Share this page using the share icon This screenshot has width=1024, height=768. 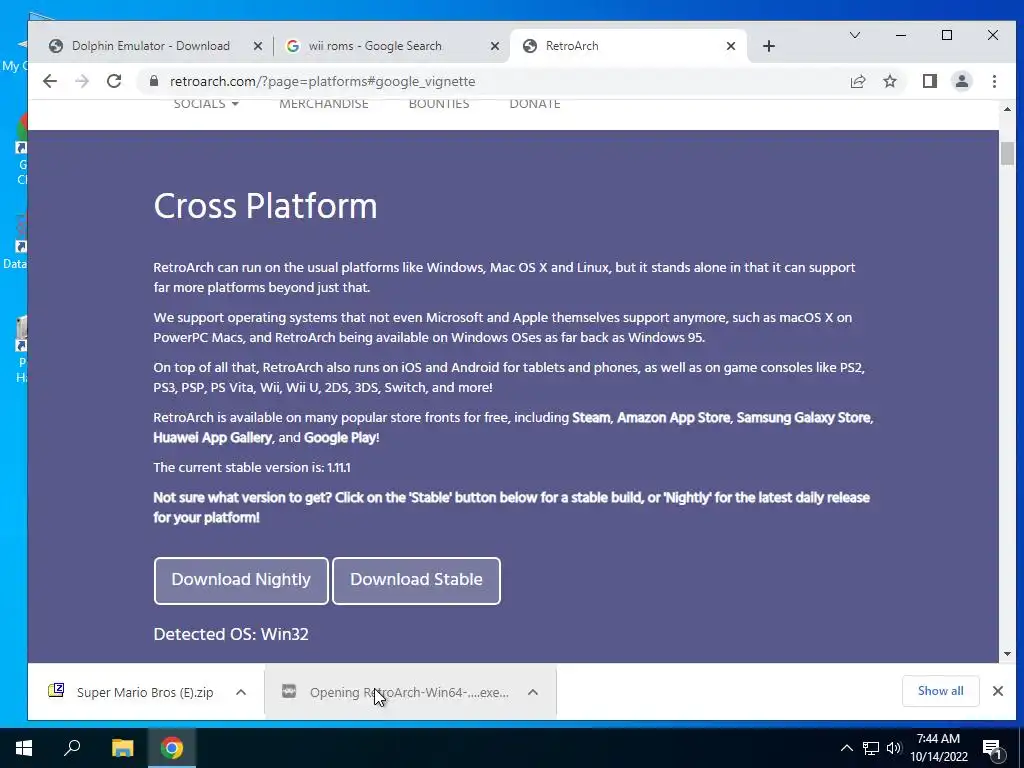pyautogui.click(x=857, y=81)
